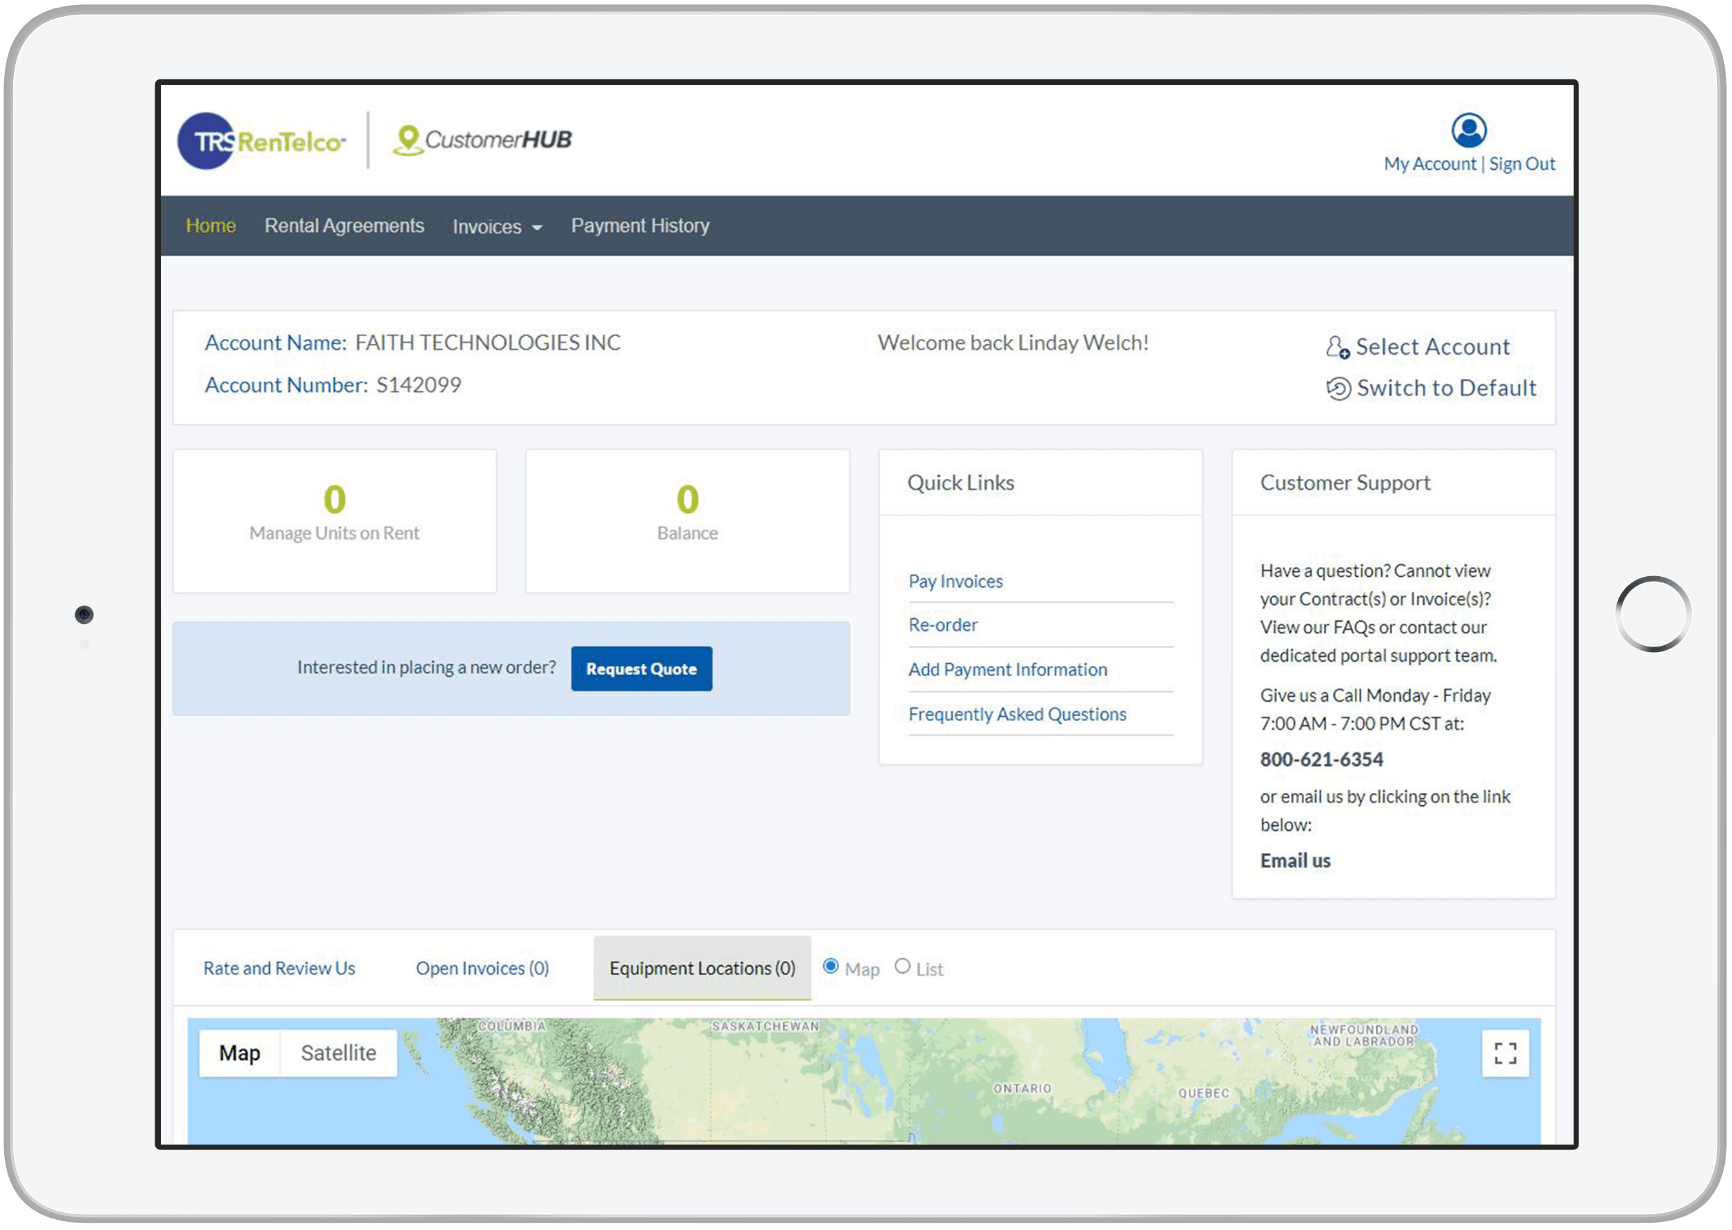The image size is (1732, 1230).
Task: Select the List radio button
Action: [x=902, y=966]
